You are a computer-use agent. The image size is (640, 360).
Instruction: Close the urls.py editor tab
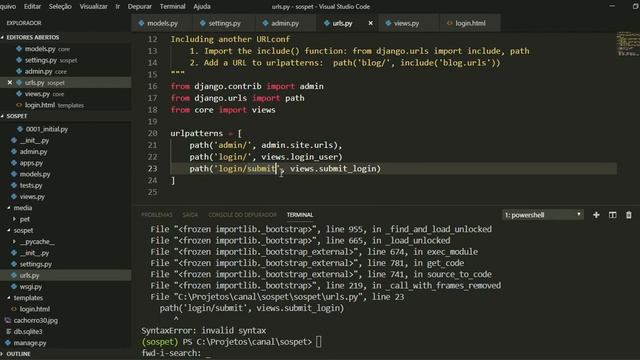tap(371, 23)
